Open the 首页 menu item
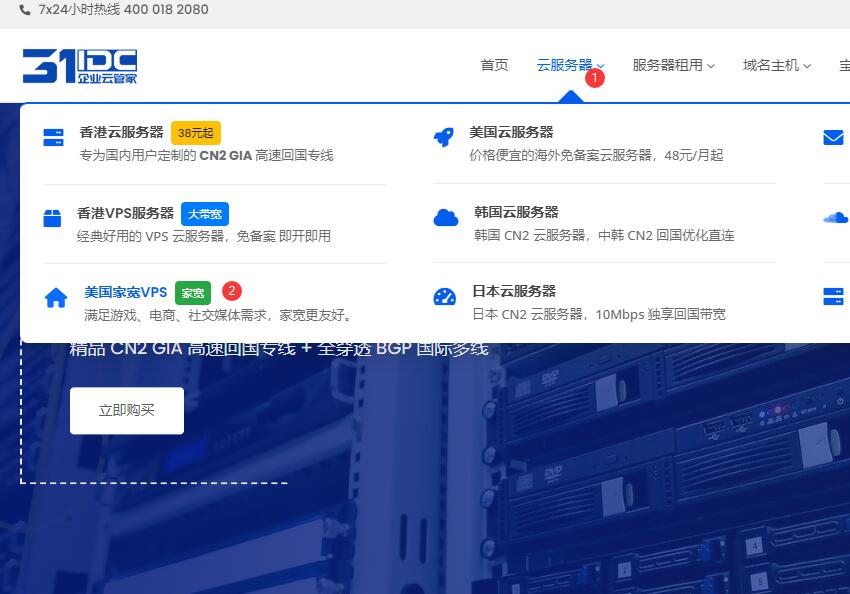The height and width of the screenshot is (594, 850). coord(494,65)
